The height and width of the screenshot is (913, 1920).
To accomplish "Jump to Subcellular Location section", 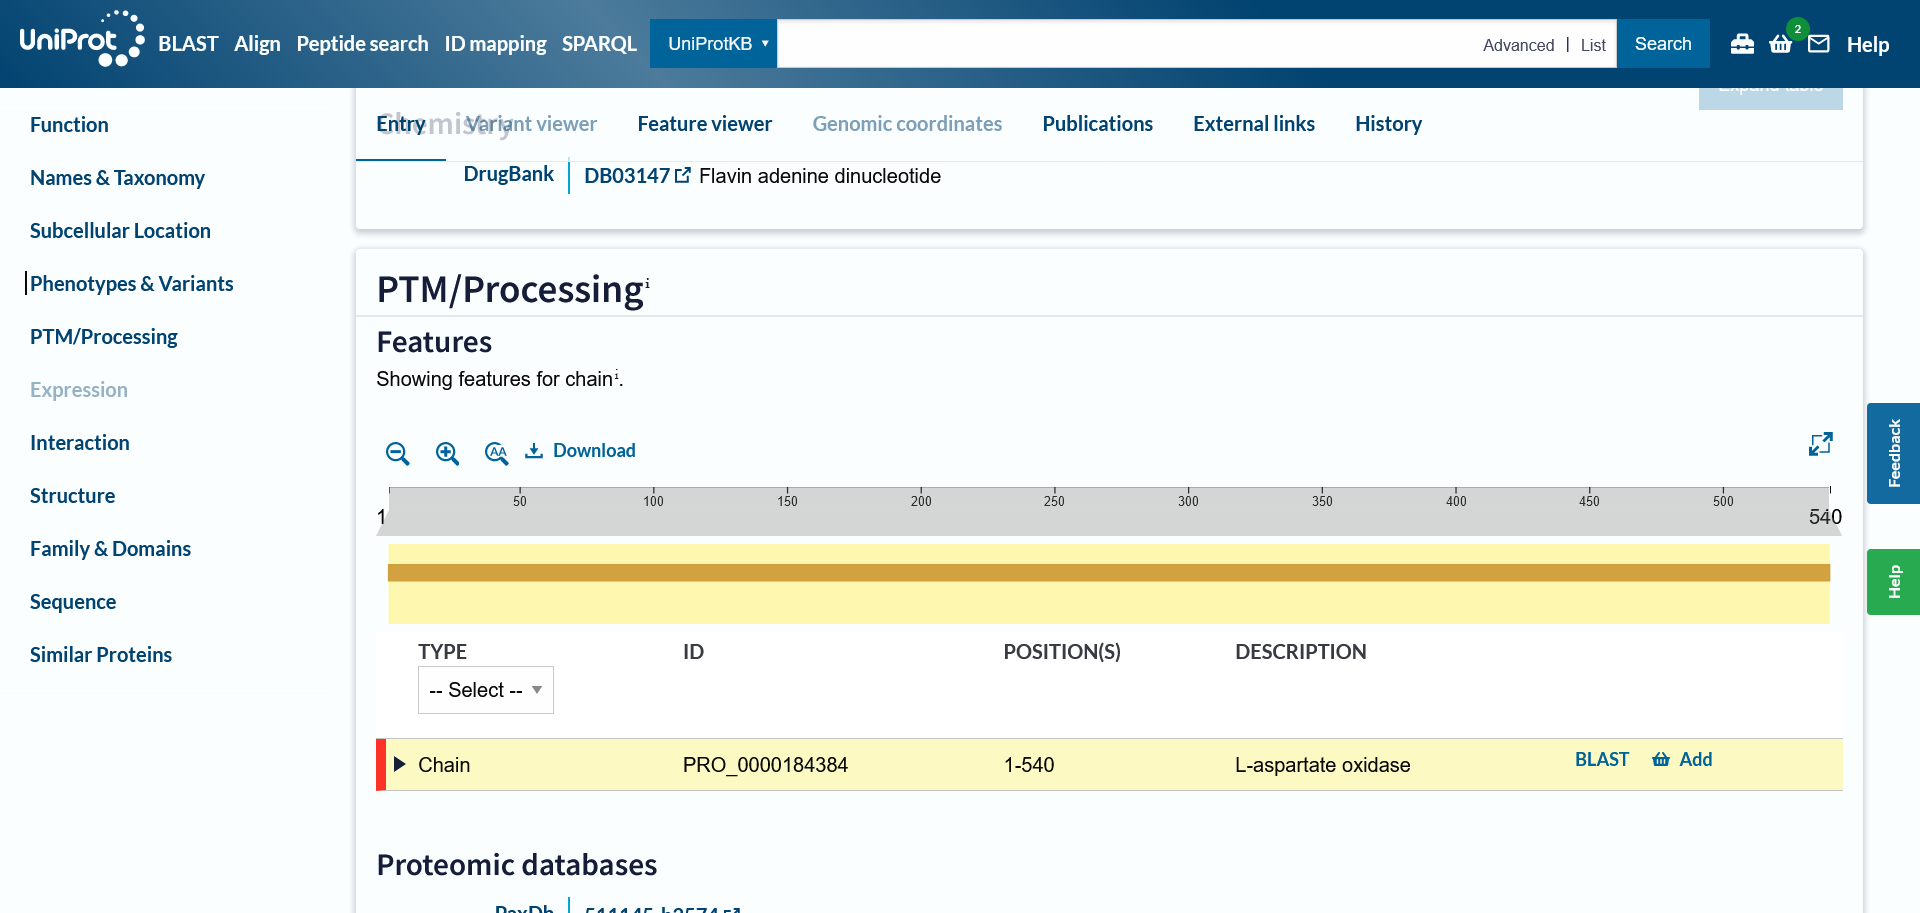I will [x=120, y=231].
